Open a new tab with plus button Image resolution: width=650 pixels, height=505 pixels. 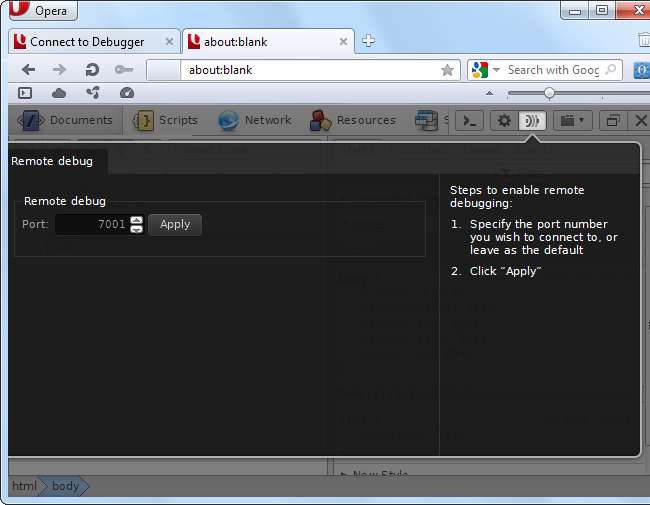pos(368,41)
